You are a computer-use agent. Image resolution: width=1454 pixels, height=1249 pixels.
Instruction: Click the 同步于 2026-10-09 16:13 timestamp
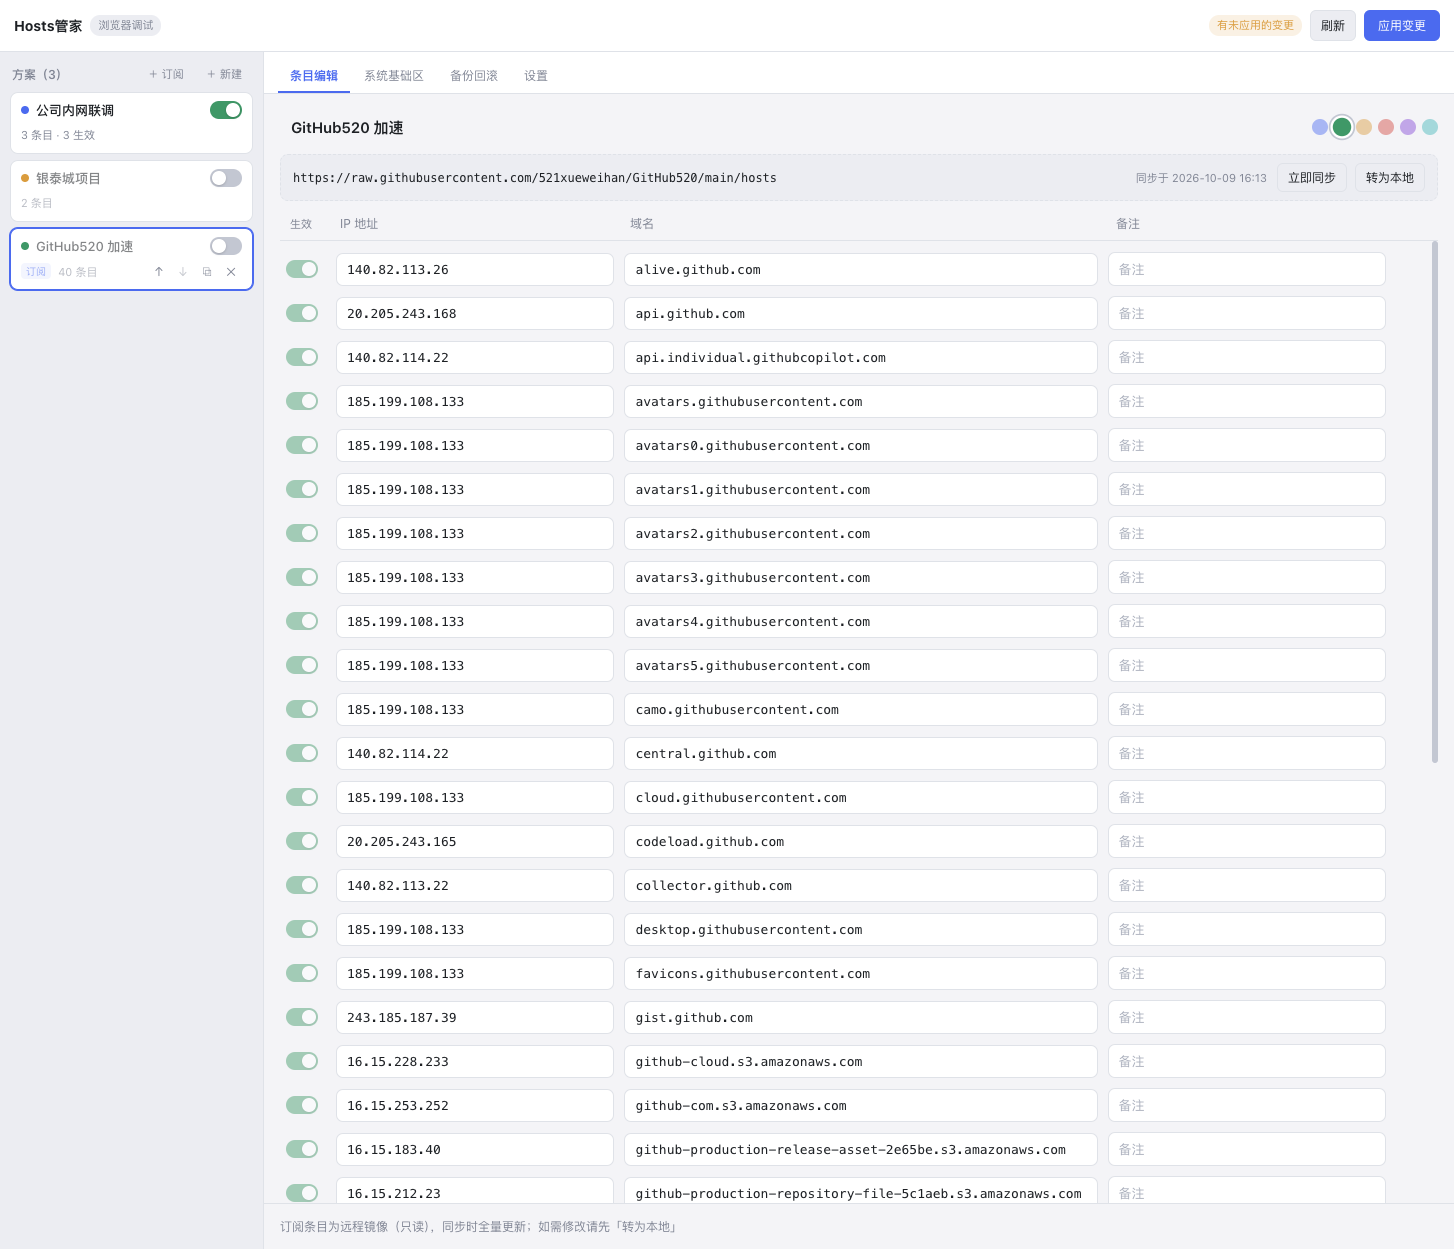tap(1201, 178)
